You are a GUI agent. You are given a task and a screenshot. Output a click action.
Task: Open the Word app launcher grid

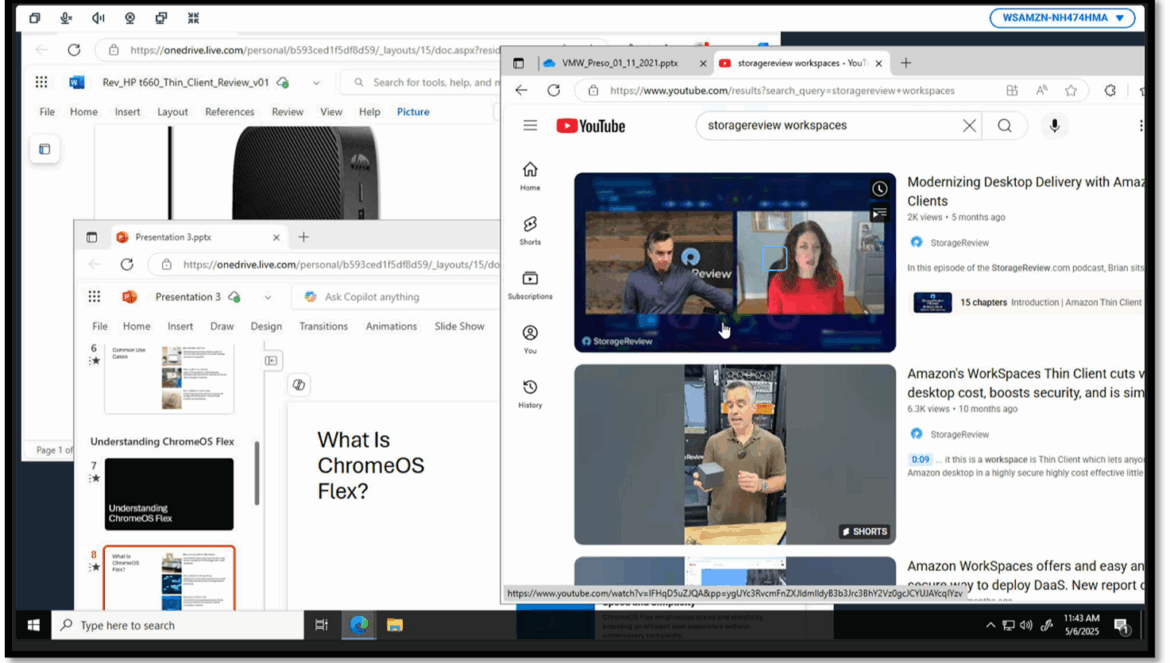coord(42,82)
